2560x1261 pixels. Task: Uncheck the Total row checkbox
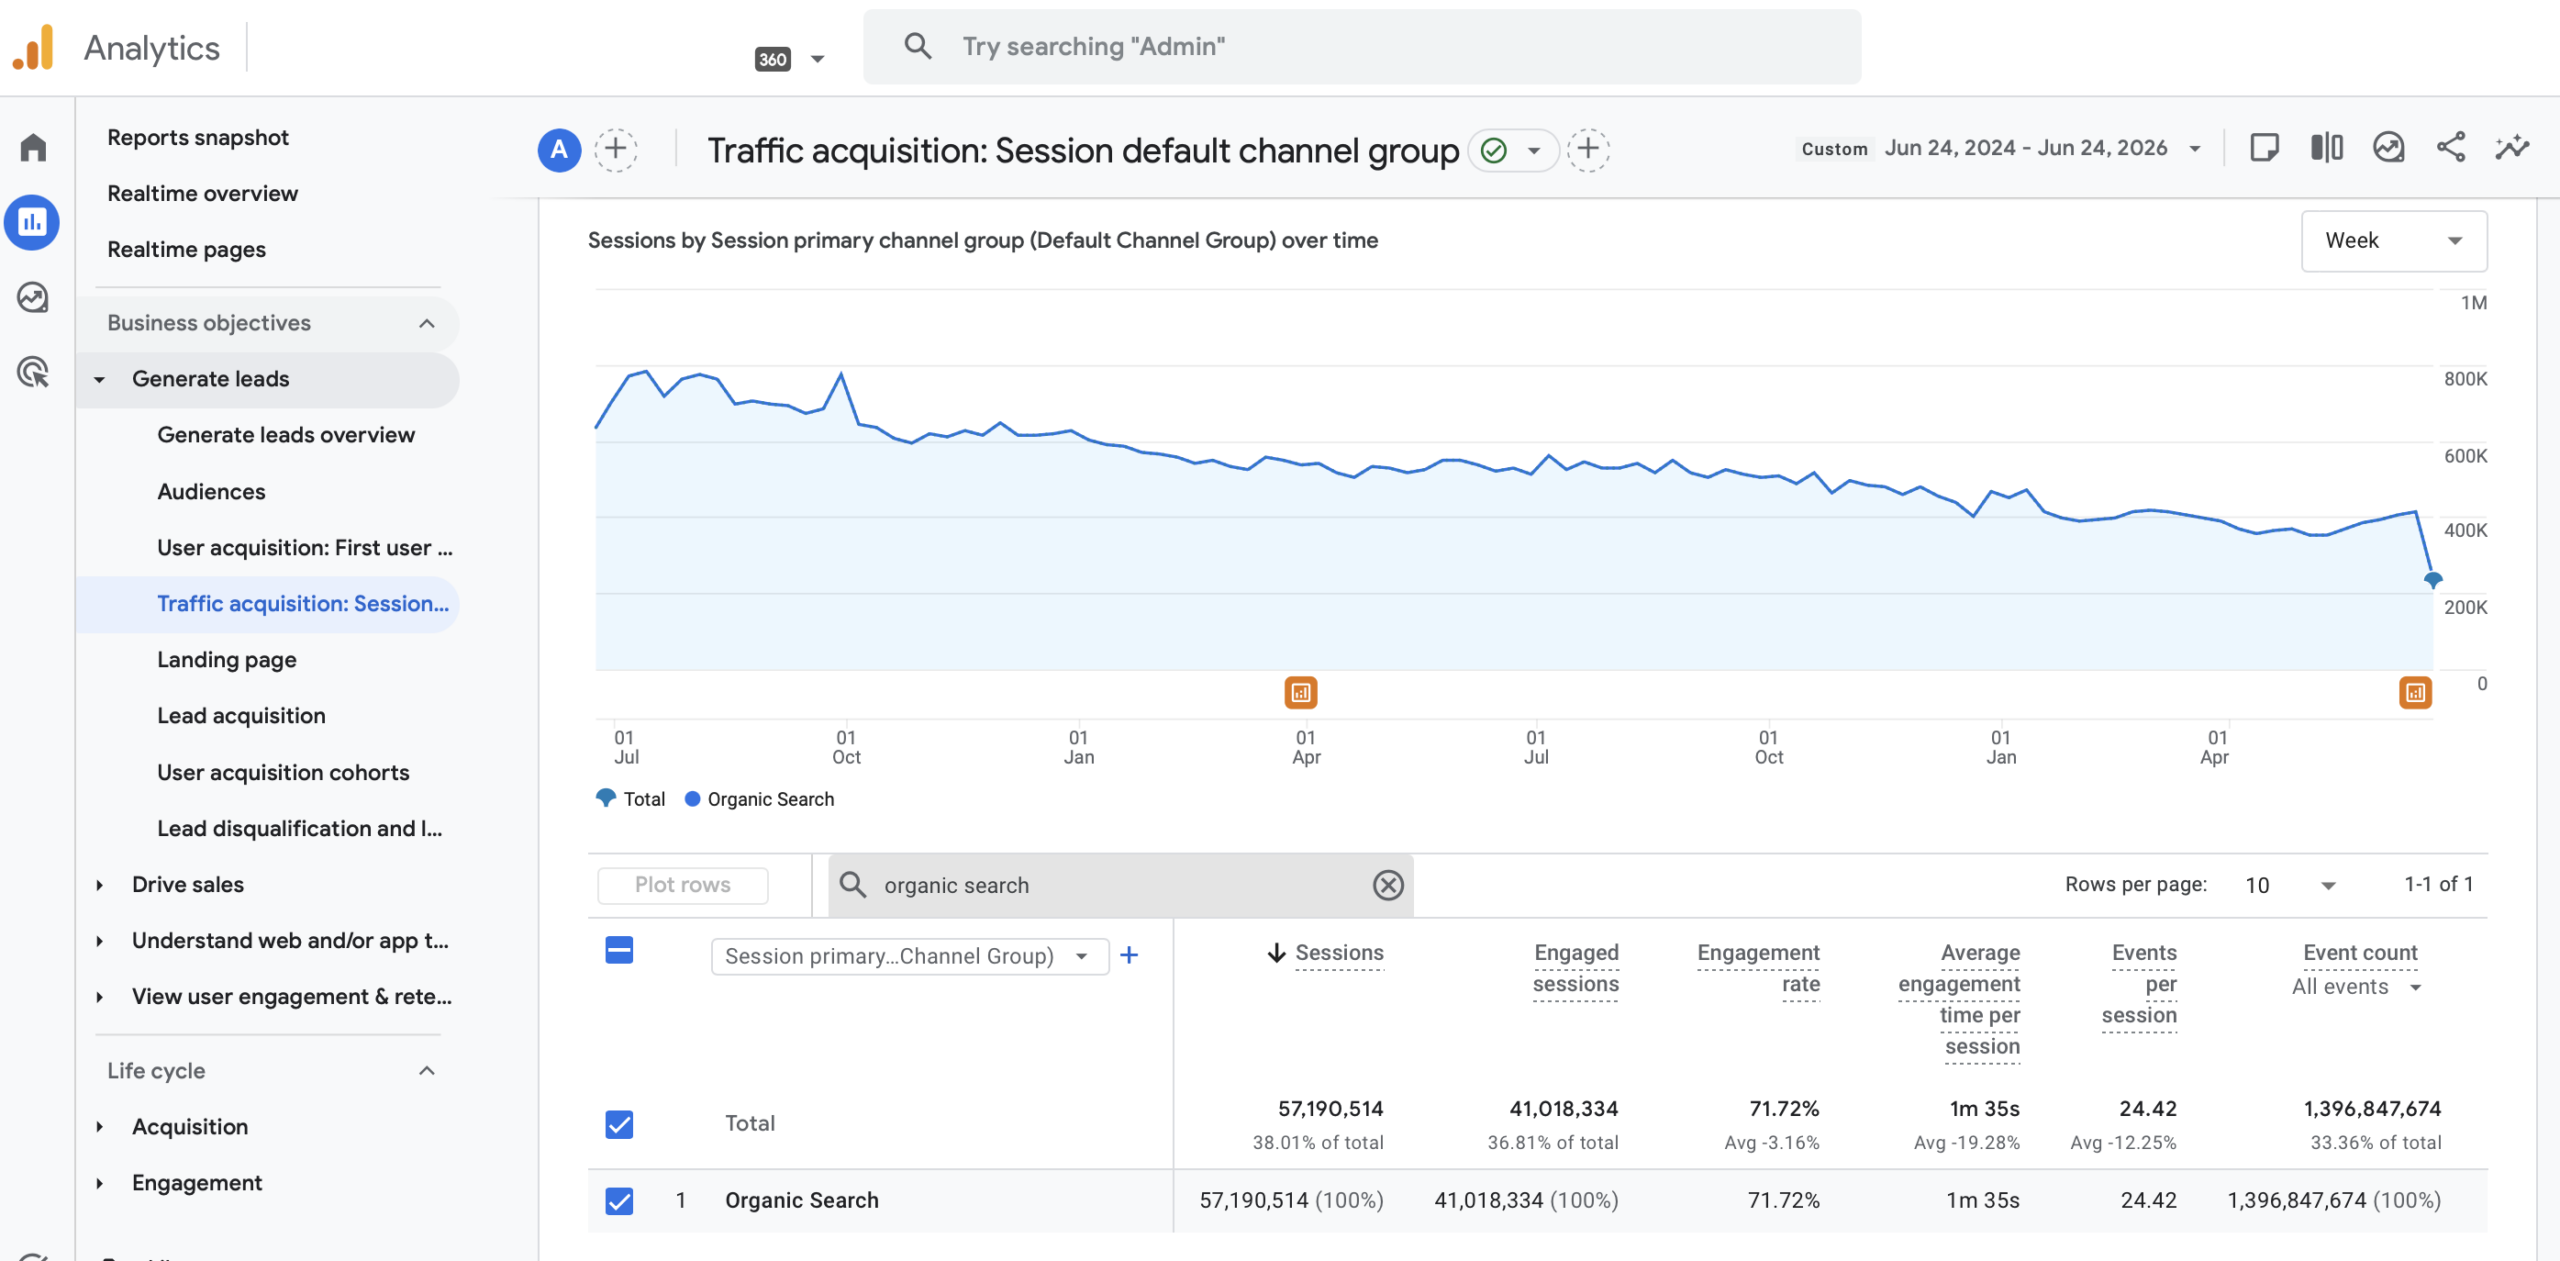click(619, 1124)
